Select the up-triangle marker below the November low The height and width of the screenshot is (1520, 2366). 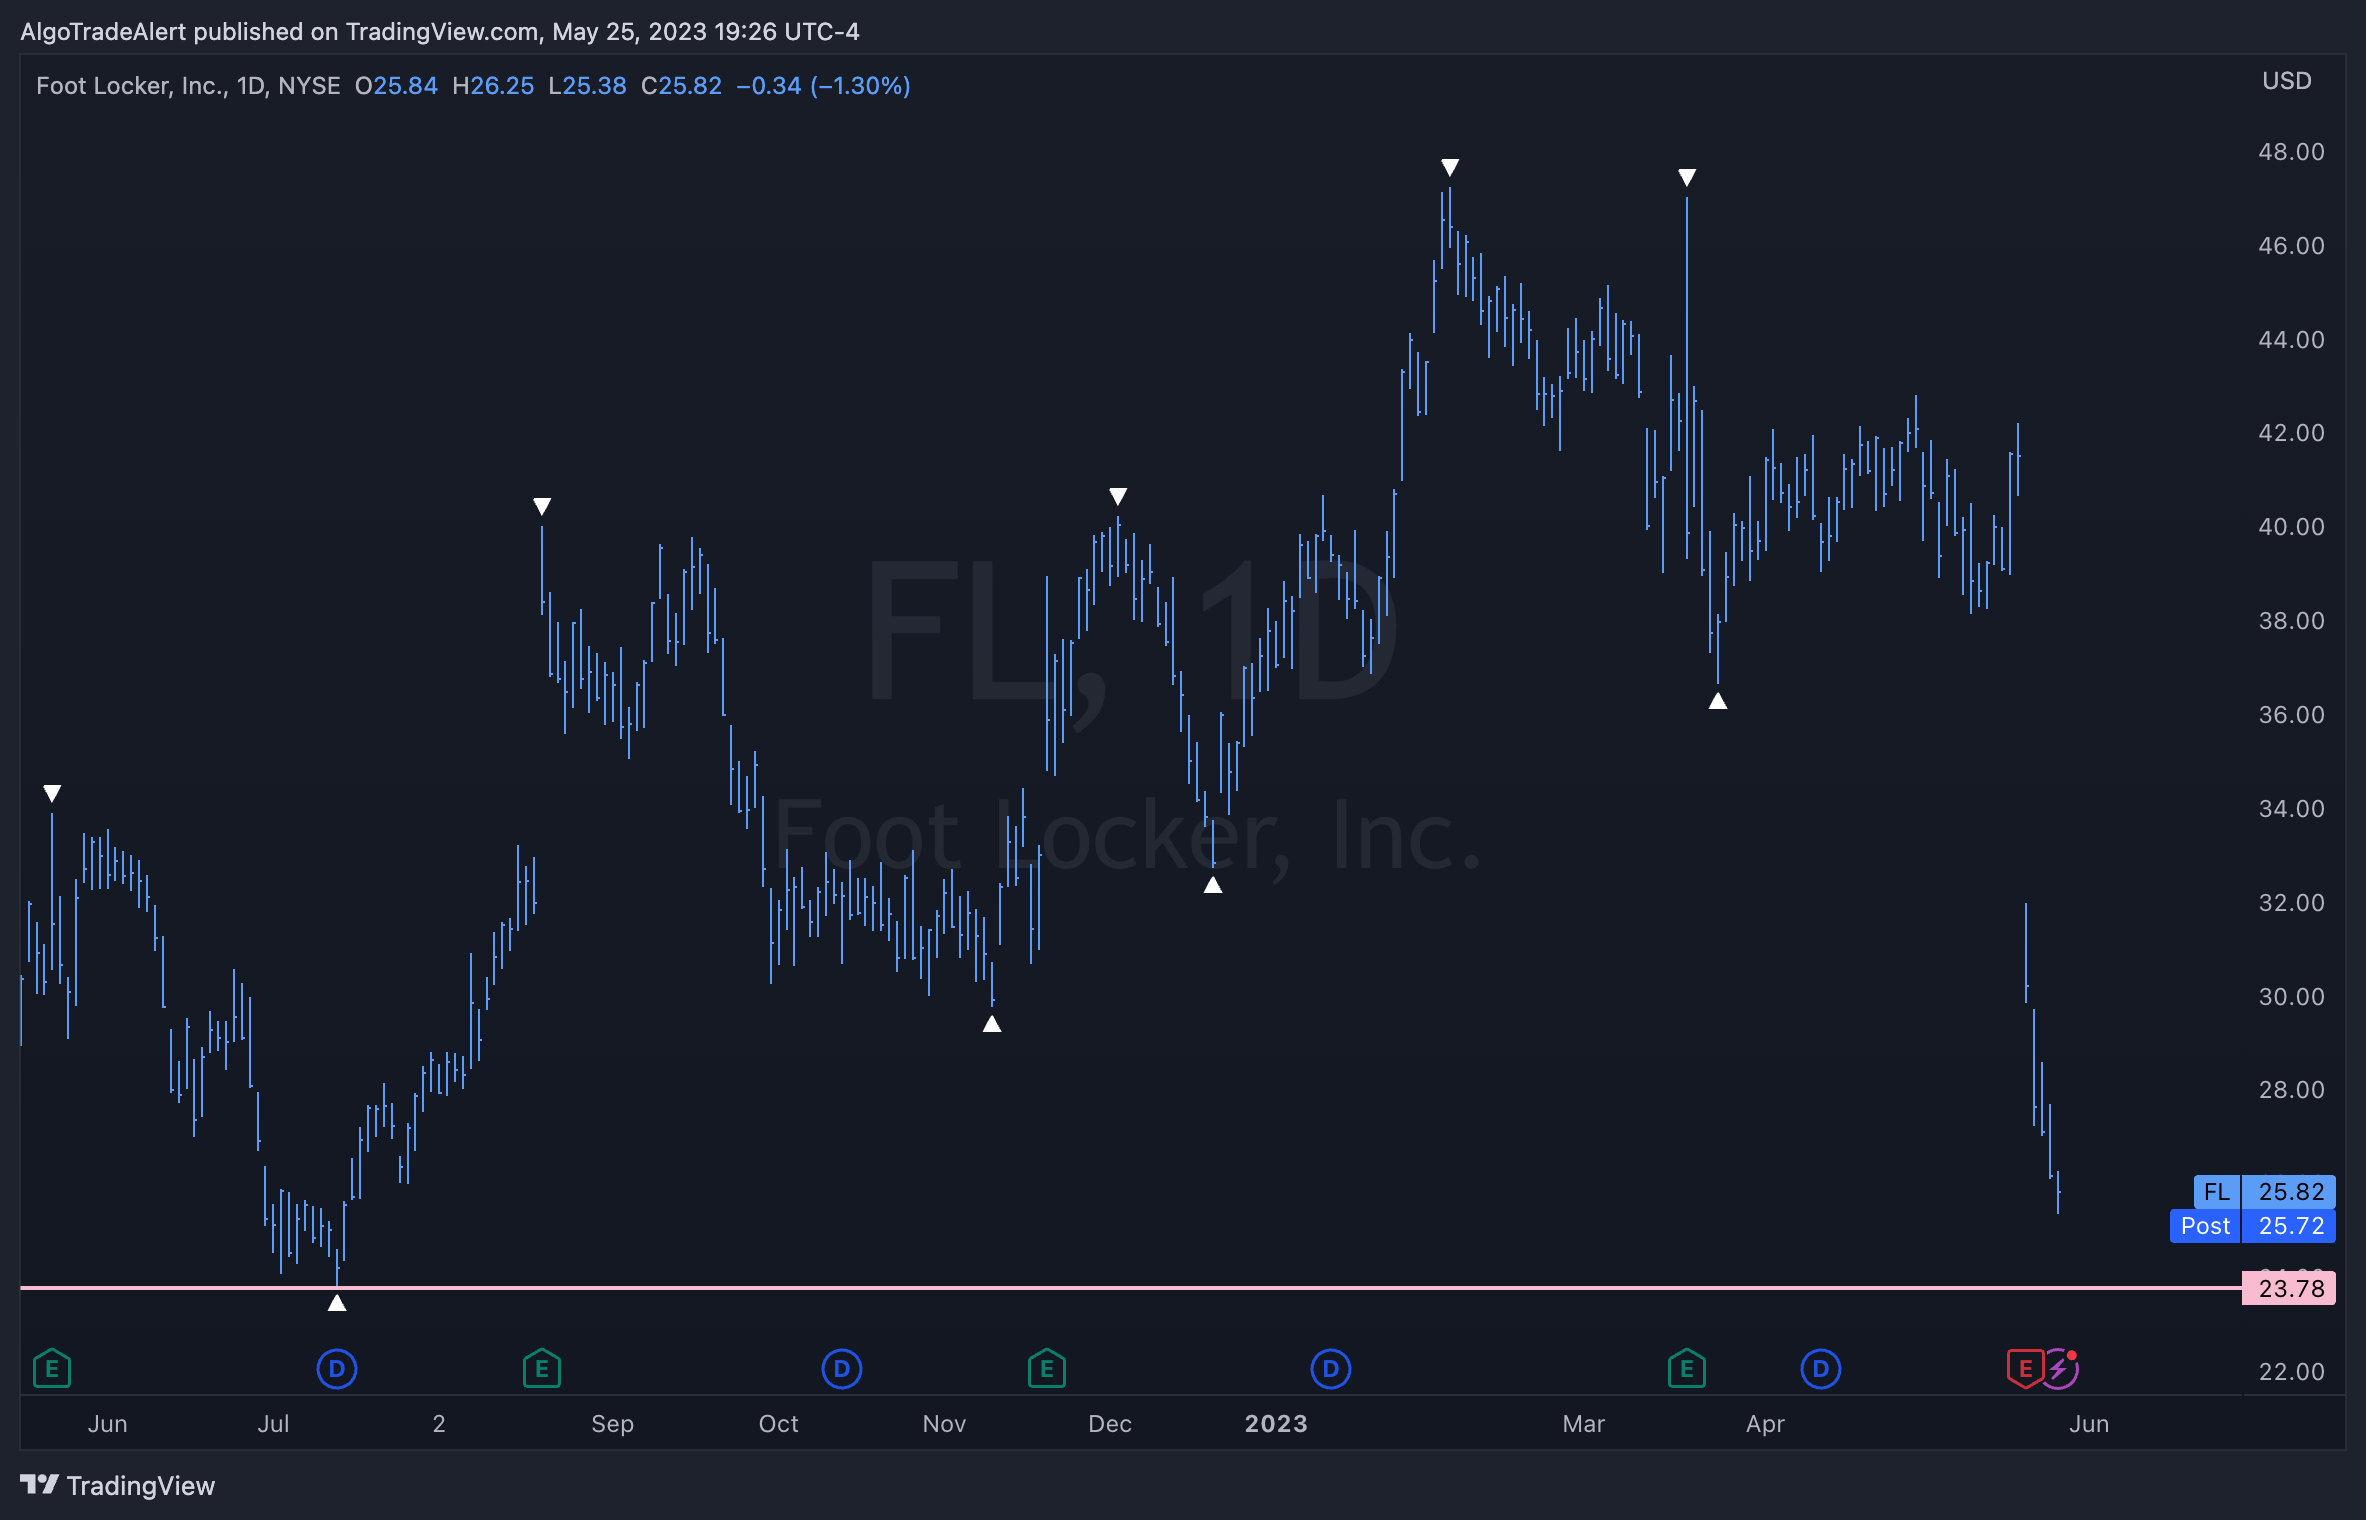coord(992,1023)
